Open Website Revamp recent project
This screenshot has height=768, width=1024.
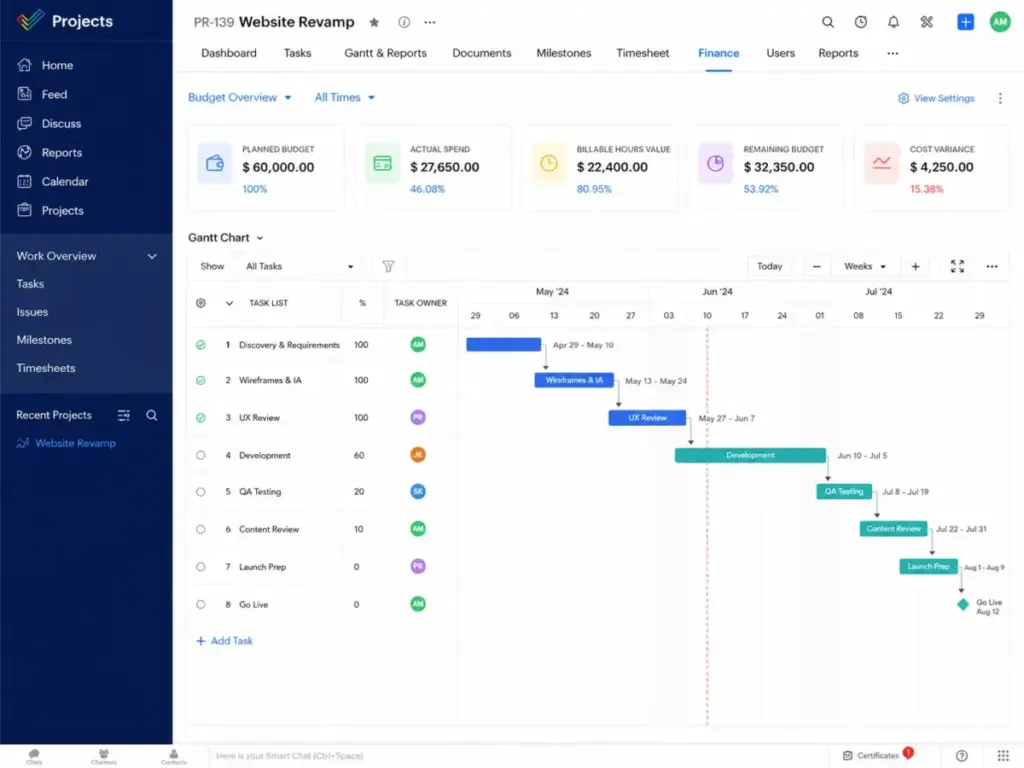pyautogui.click(x=67, y=443)
